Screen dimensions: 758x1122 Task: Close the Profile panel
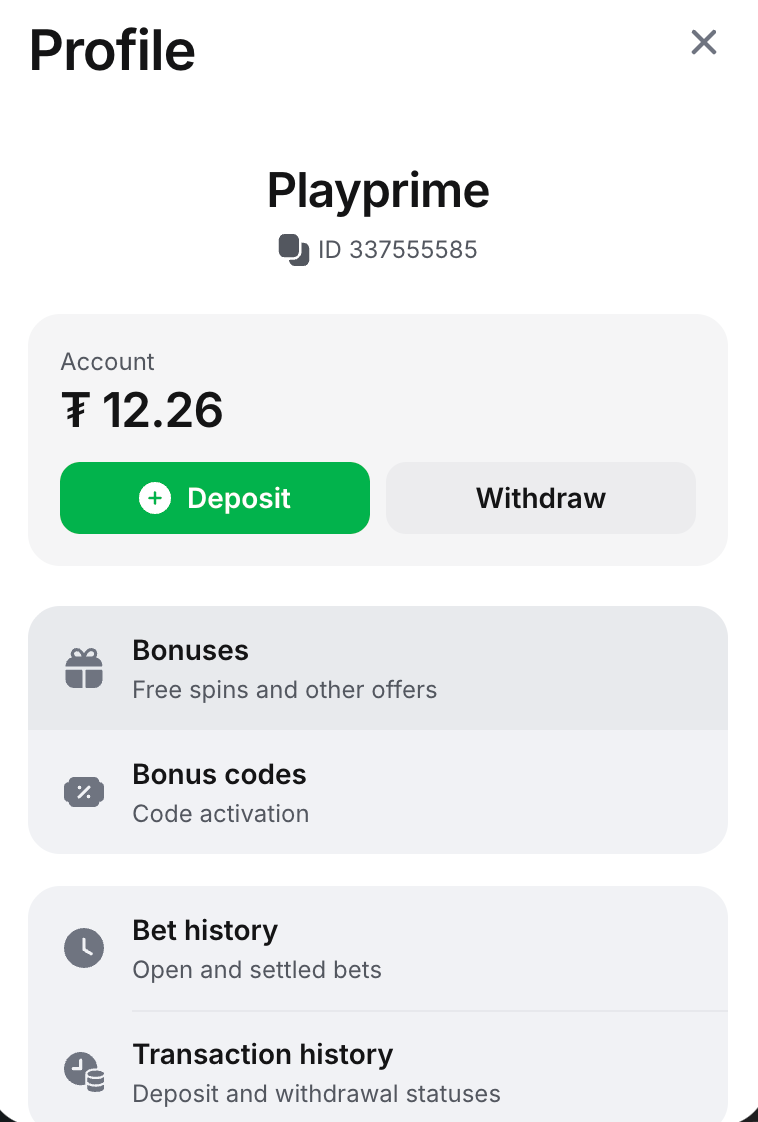pyautogui.click(x=704, y=42)
